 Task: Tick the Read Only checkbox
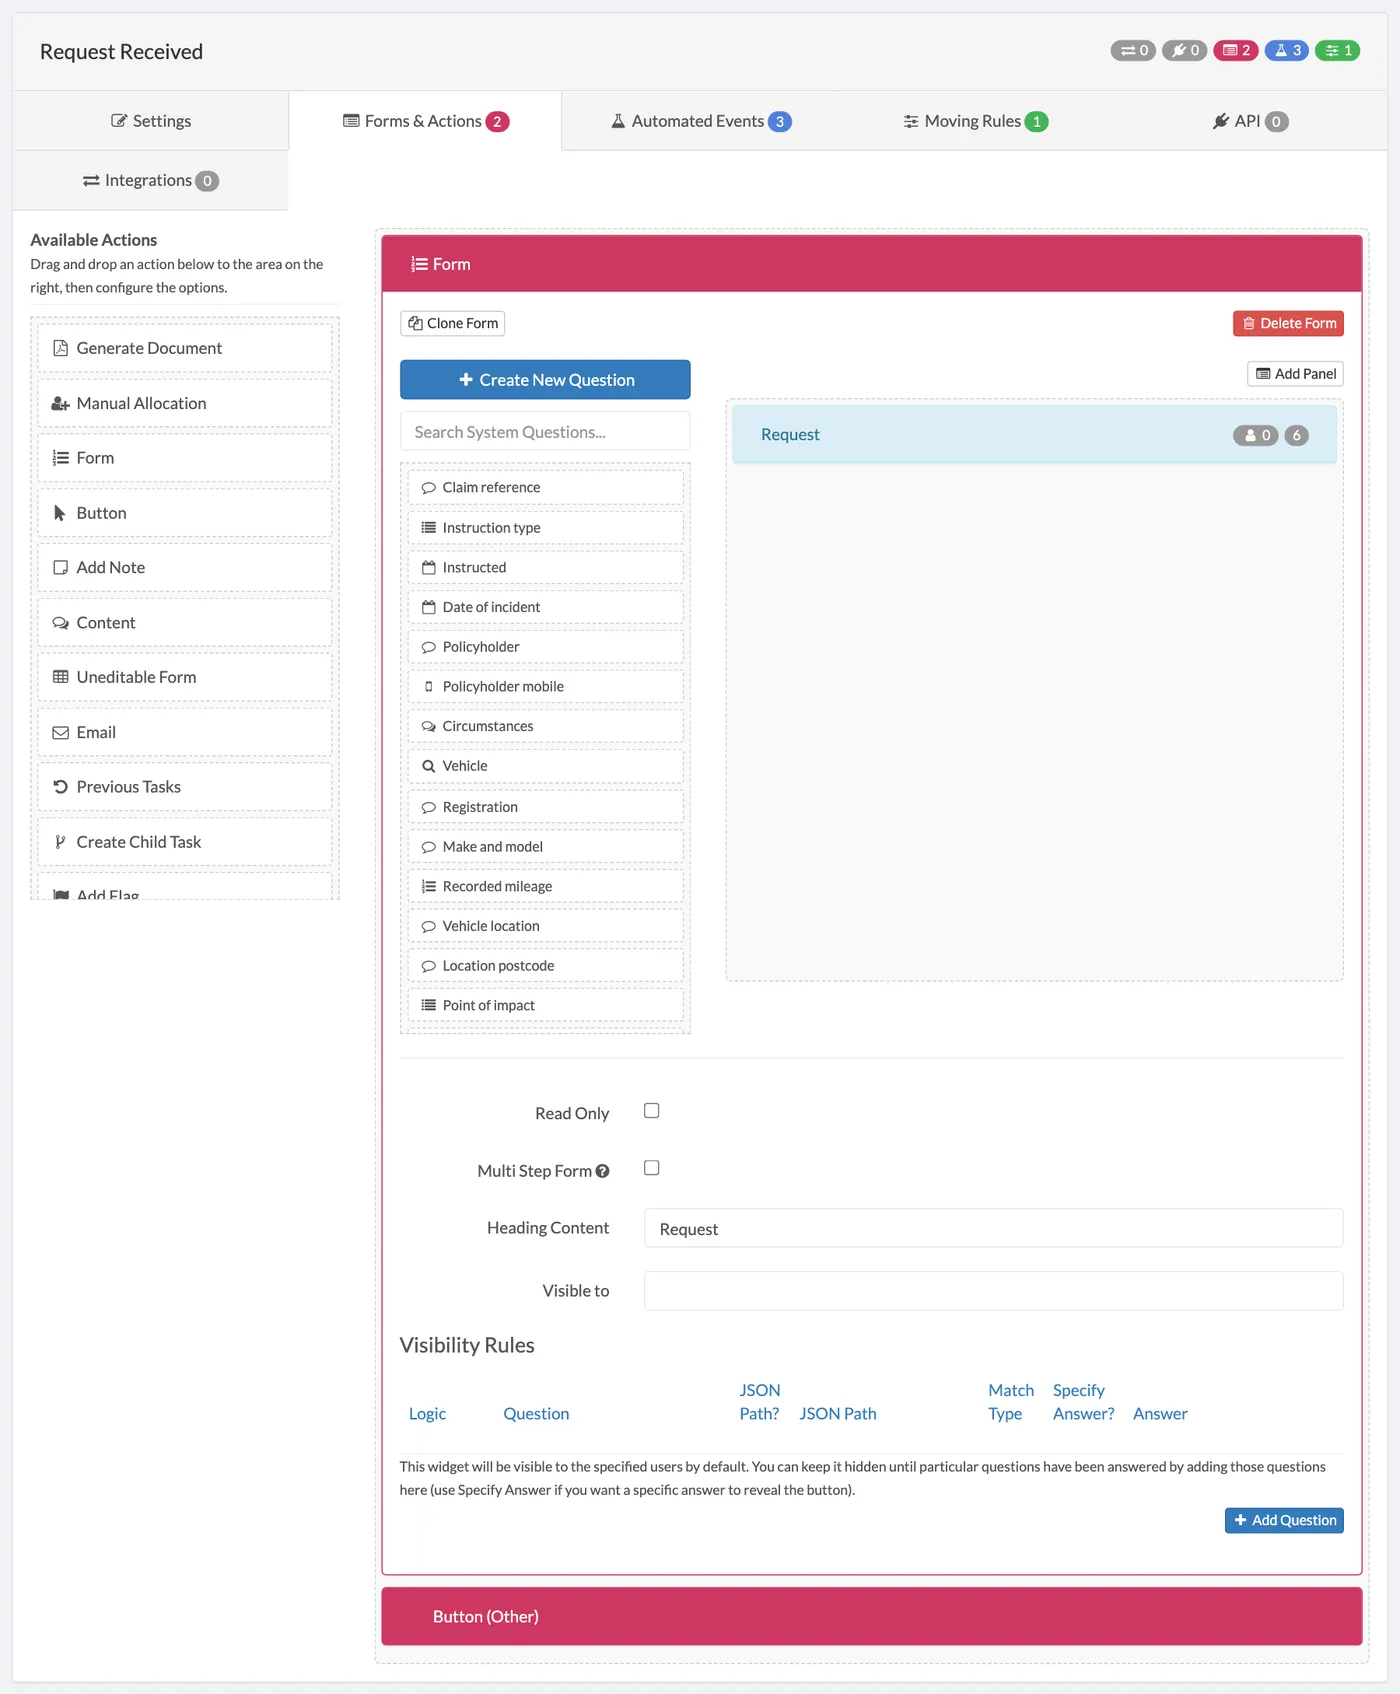tap(652, 1111)
